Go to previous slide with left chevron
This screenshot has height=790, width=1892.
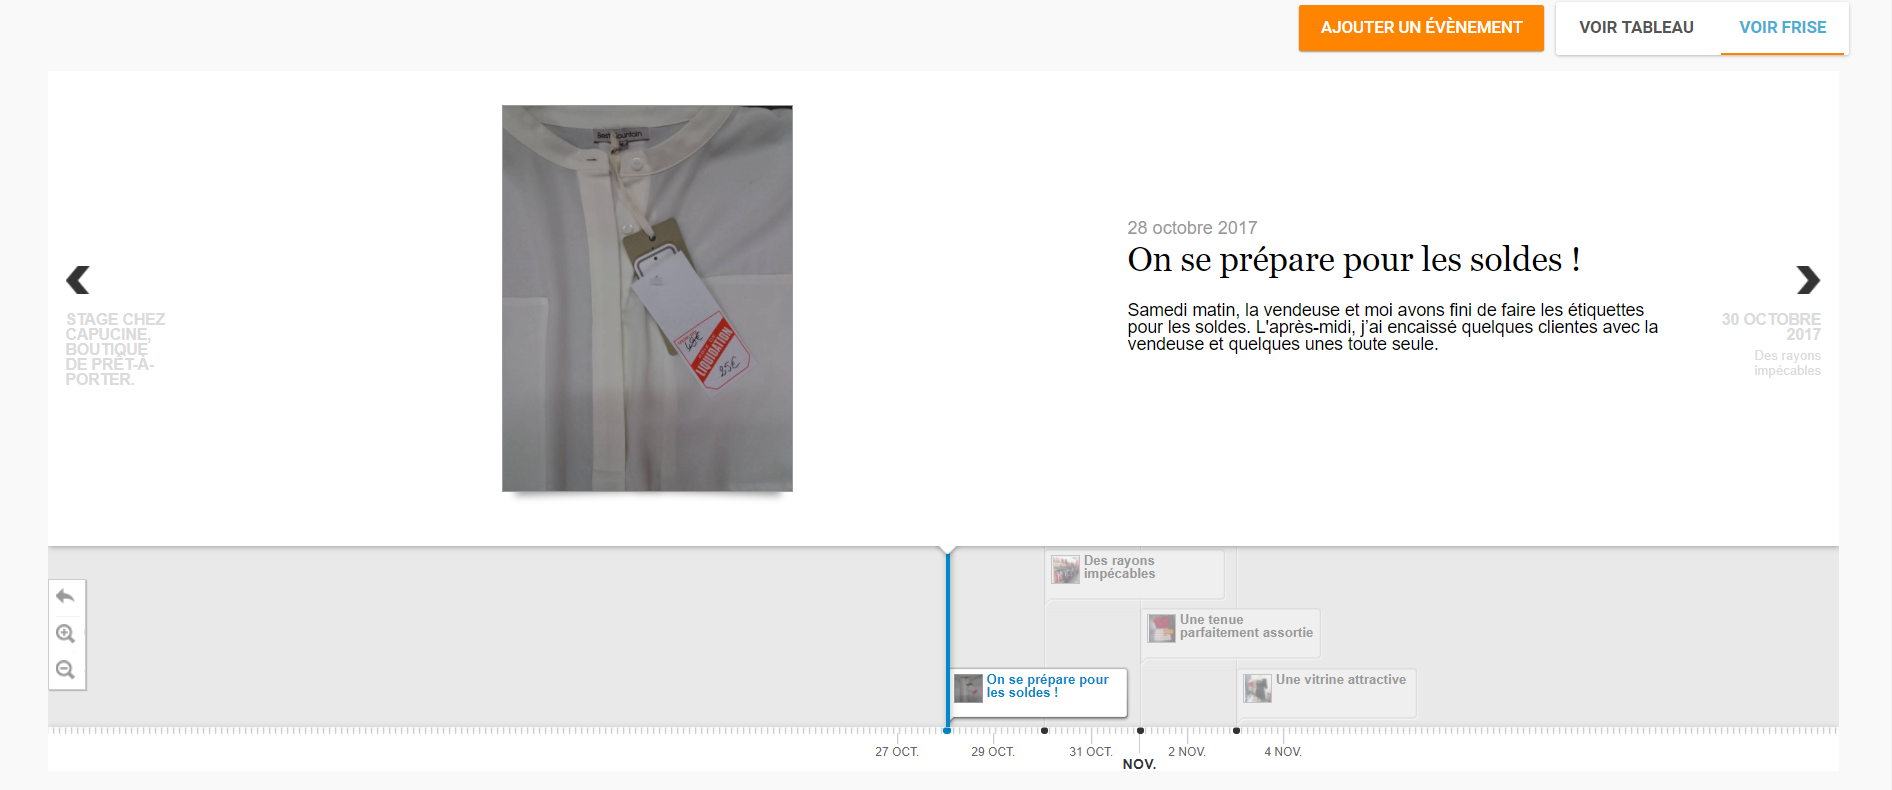pos(78,280)
